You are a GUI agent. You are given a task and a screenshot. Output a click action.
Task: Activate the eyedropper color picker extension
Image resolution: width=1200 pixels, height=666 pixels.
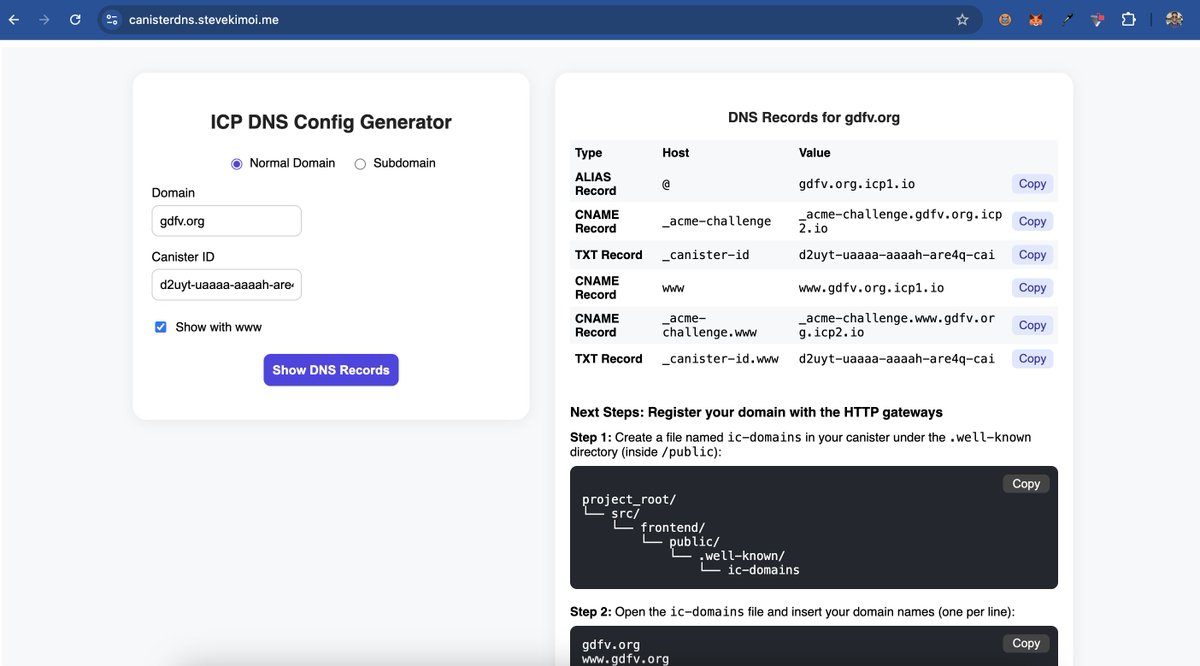point(1067,19)
